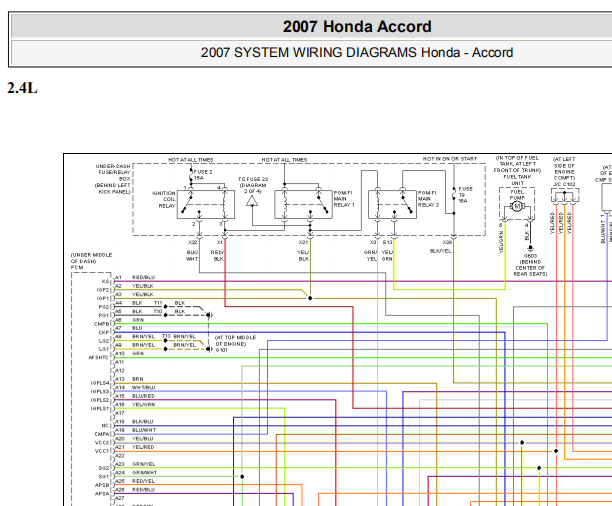This screenshot has width=612, height=506.
Task: Click "HOT AT ALL TIMES" above Main Relay 1
Action: tap(284, 160)
